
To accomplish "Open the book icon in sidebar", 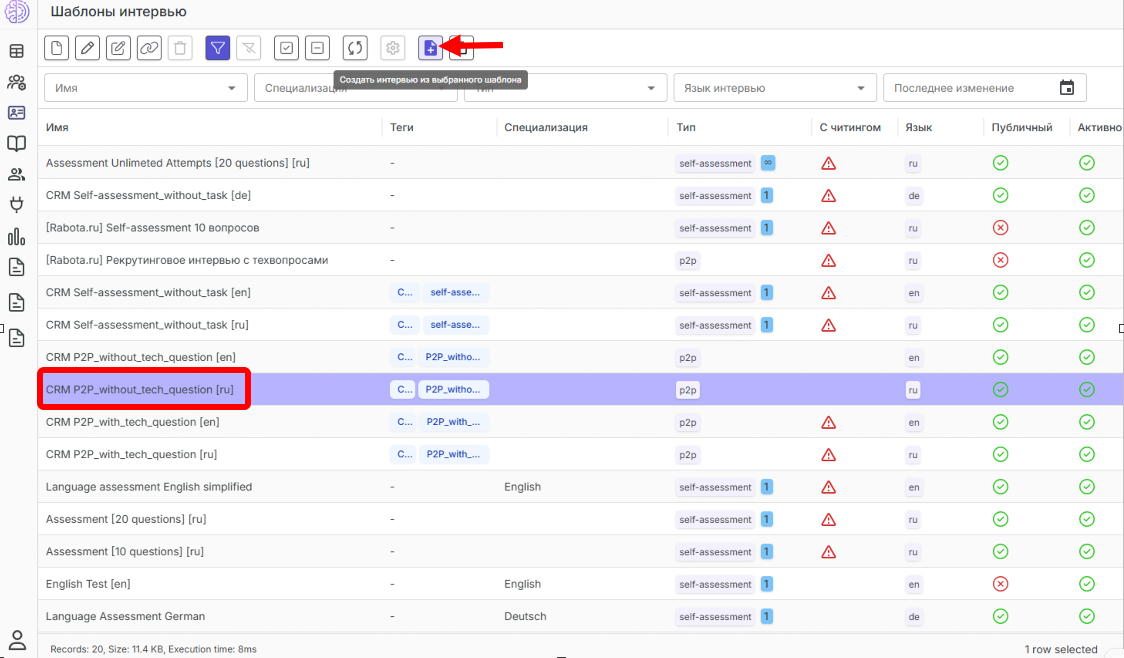I will point(16,143).
